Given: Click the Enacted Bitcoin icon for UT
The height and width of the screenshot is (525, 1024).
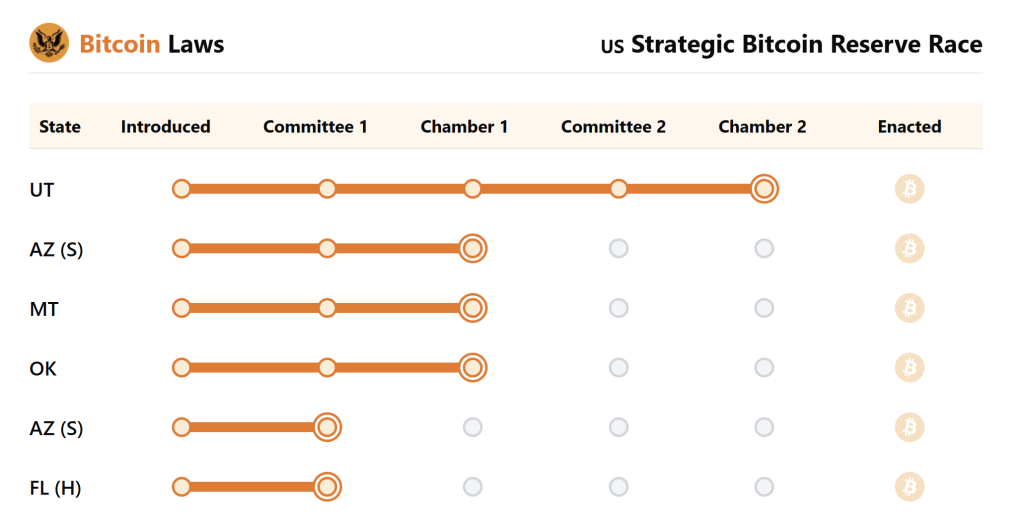Looking at the screenshot, I should point(909,189).
